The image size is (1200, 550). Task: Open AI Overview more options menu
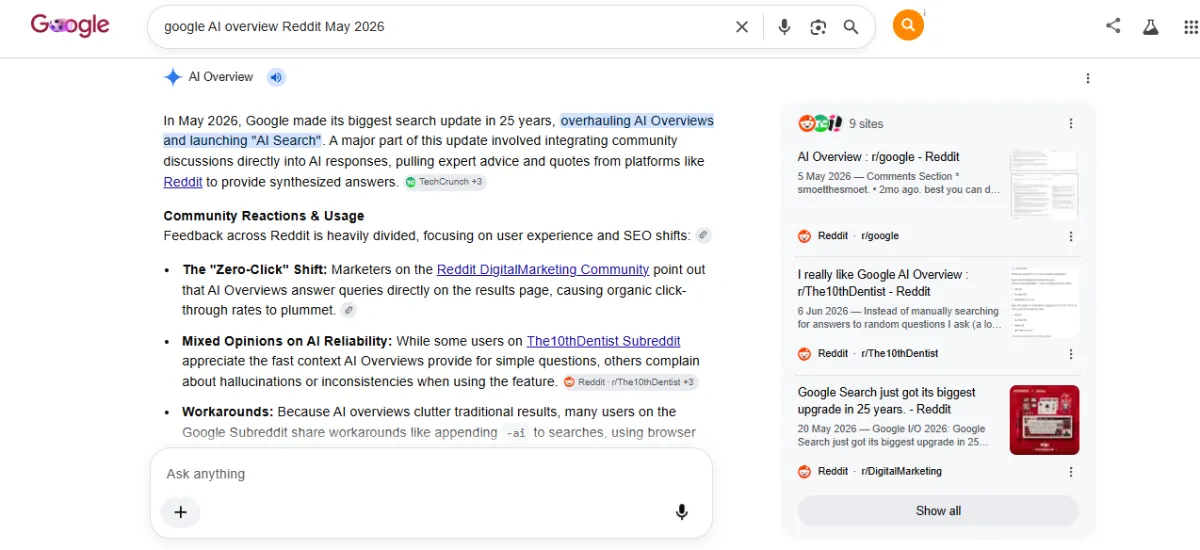click(1088, 78)
